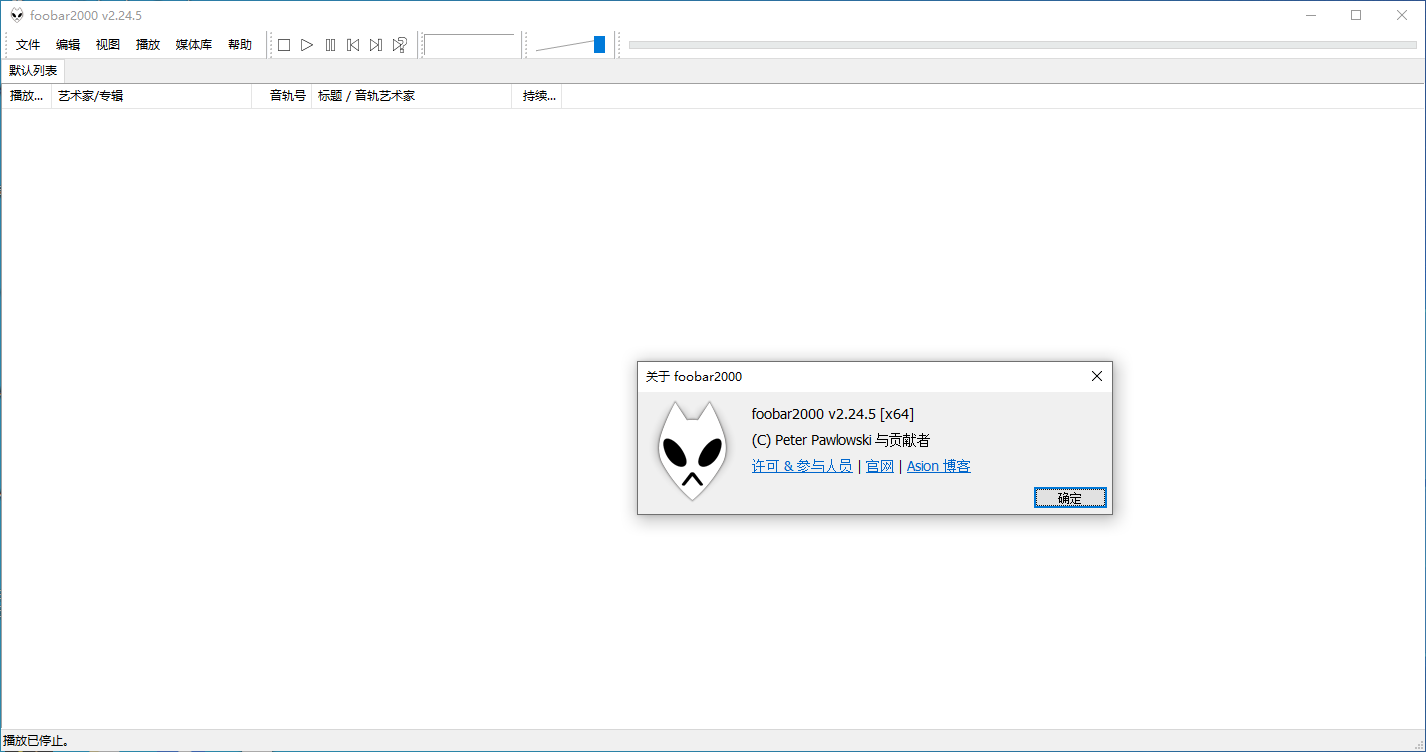
Task: Click the Stop playback button
Action: point(284,45)
